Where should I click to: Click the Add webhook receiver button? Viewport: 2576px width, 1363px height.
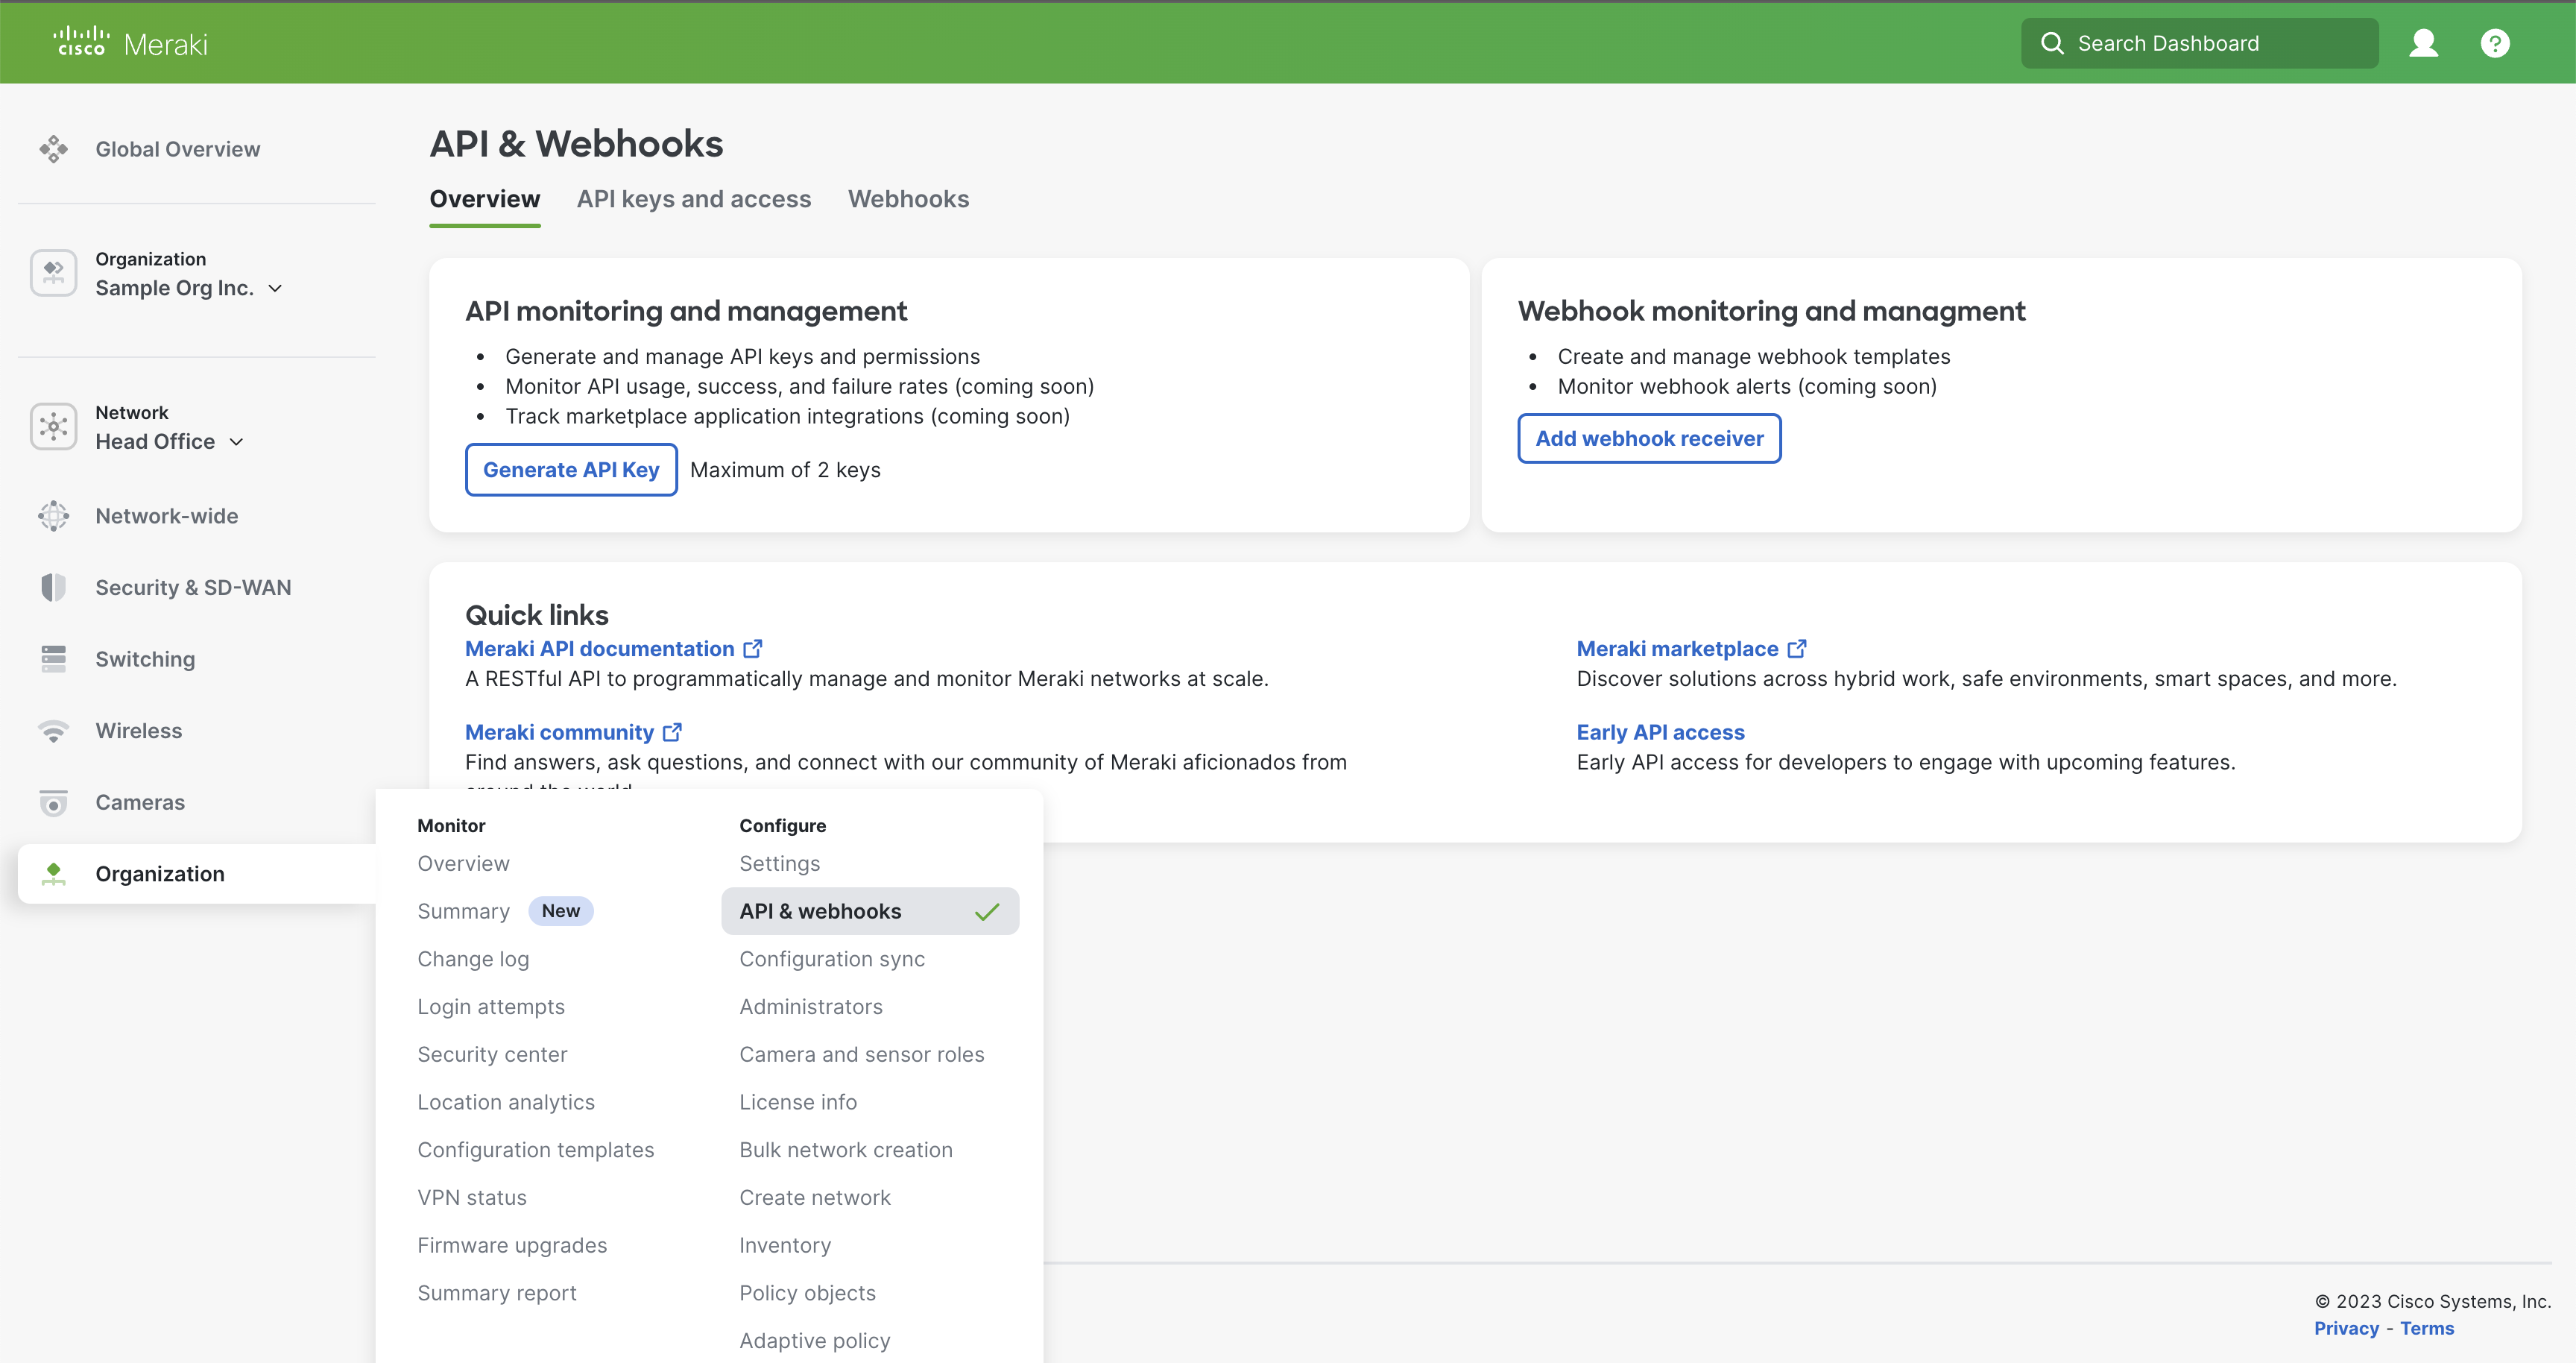(1649, 438)
